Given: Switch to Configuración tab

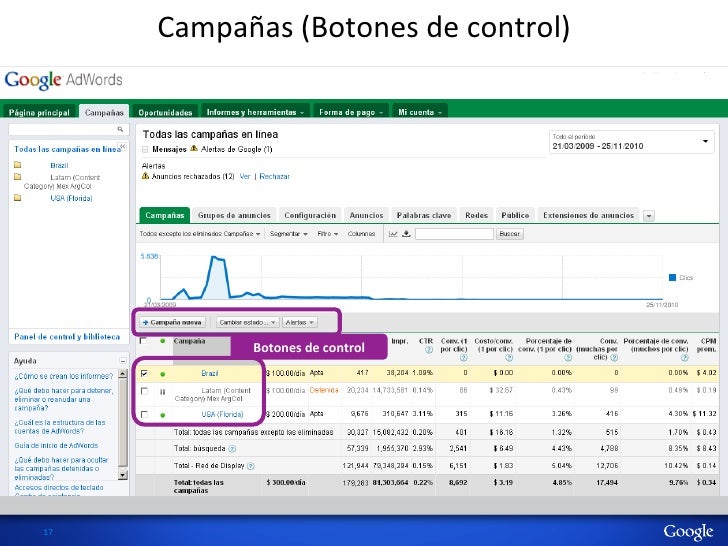Looking at the screenshot, I should coord(310,215).
